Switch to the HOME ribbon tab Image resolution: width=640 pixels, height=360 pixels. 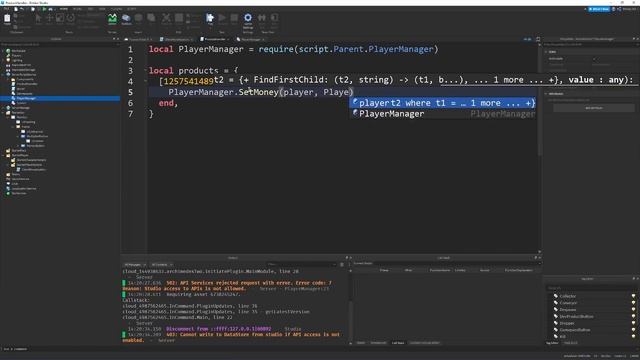coord(64,9)
